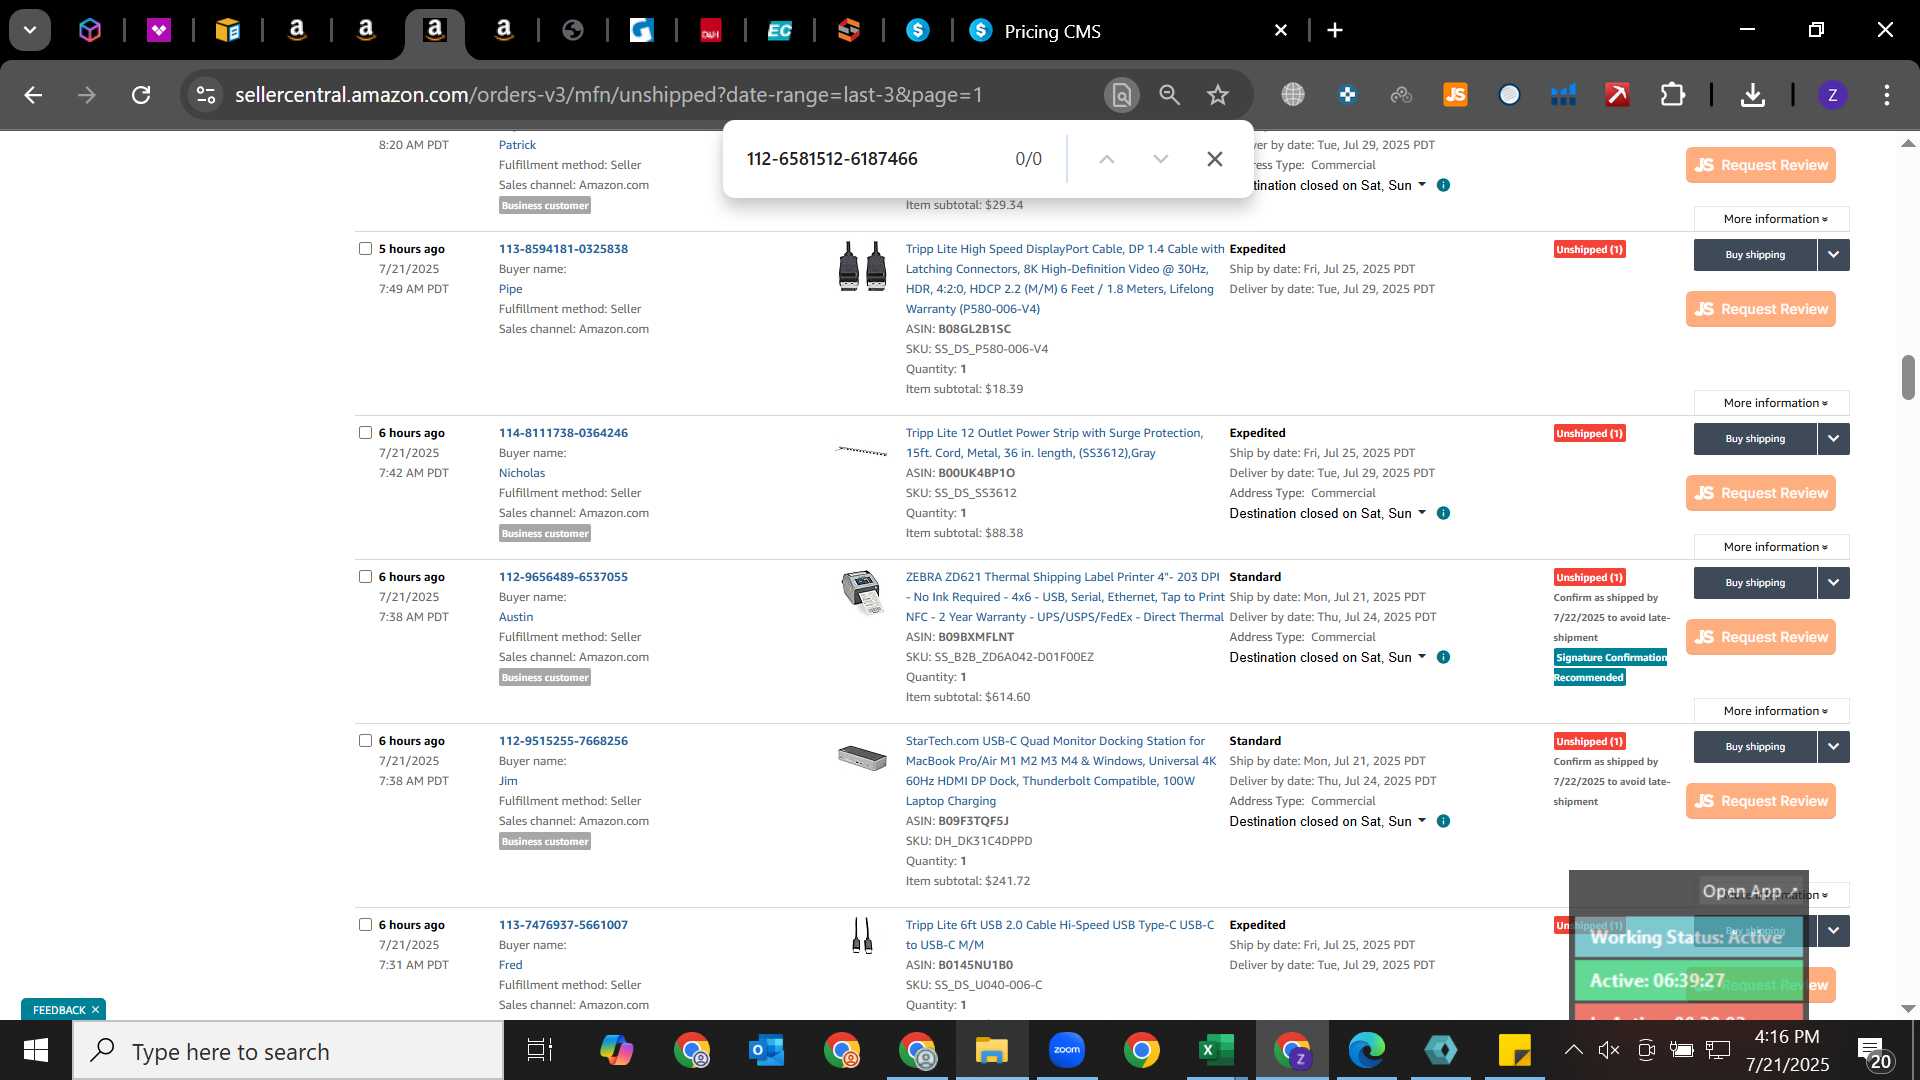This screenshot has height=1080, width=1920.
Task: Select checkbox for order 112-9656489-6537055
Action: pos(365,577)
